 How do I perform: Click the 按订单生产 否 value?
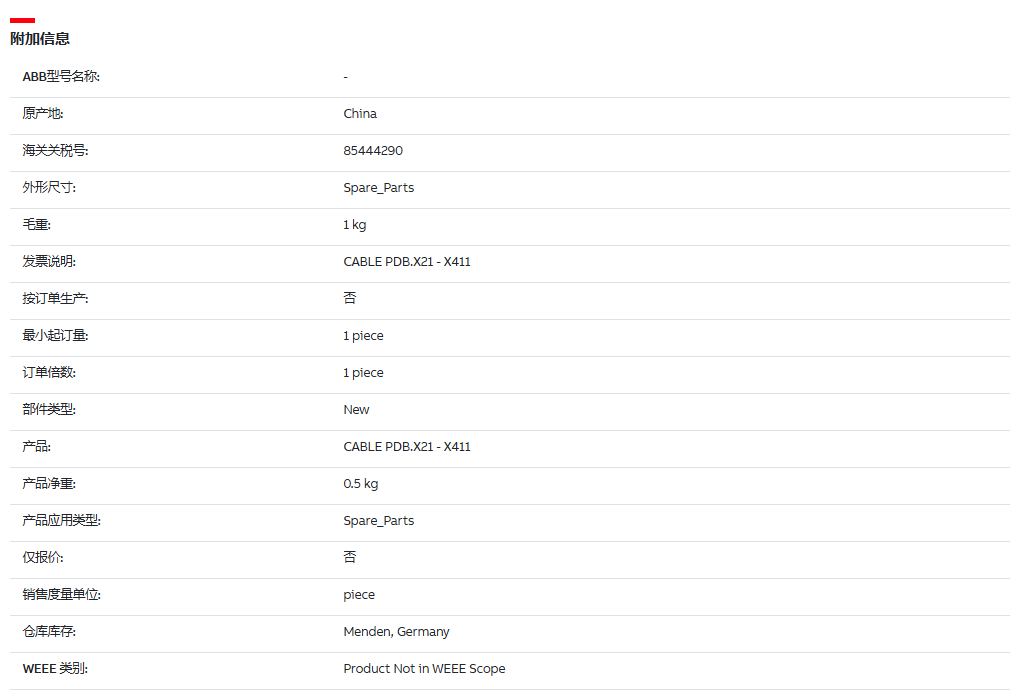pyautogui.click(x=350, y=298)
